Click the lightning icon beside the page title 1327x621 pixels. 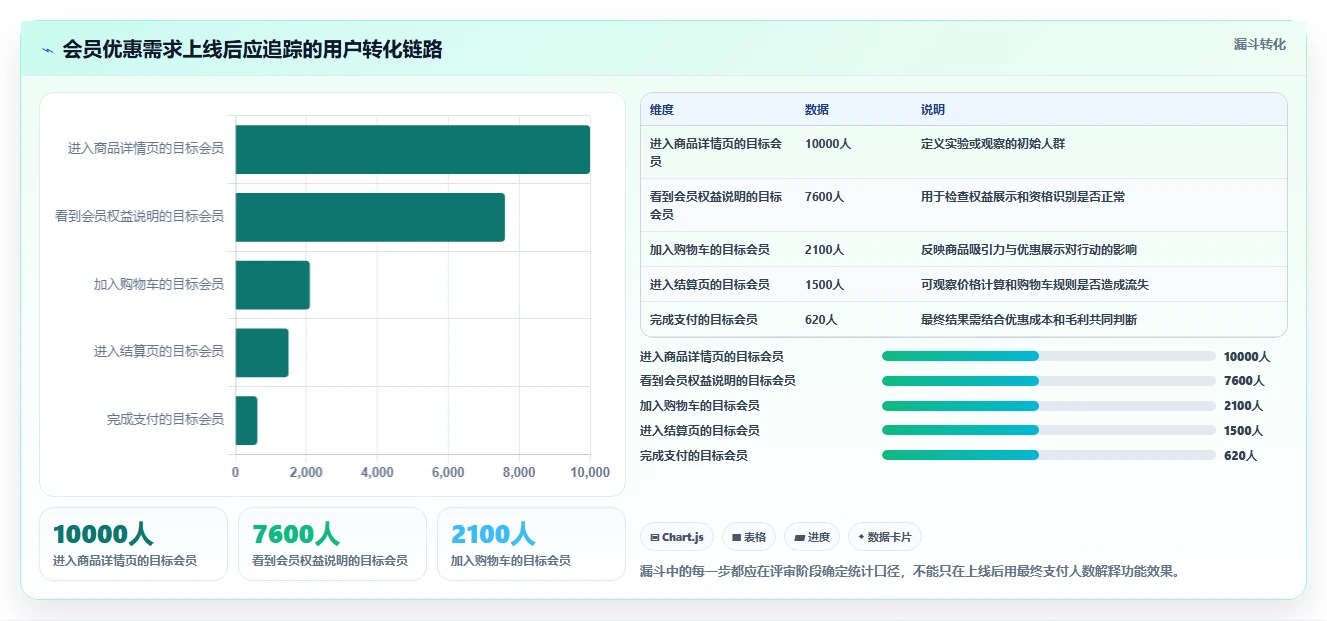[47, 50]
